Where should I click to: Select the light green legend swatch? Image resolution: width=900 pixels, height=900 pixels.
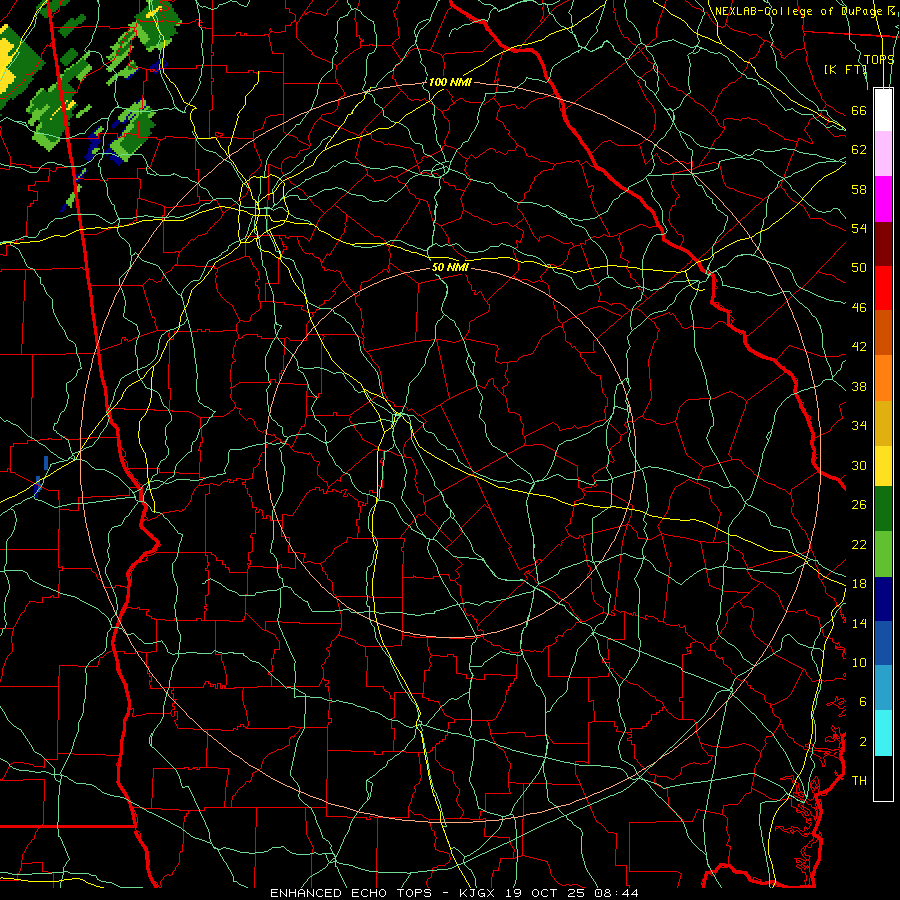[883, 554]
